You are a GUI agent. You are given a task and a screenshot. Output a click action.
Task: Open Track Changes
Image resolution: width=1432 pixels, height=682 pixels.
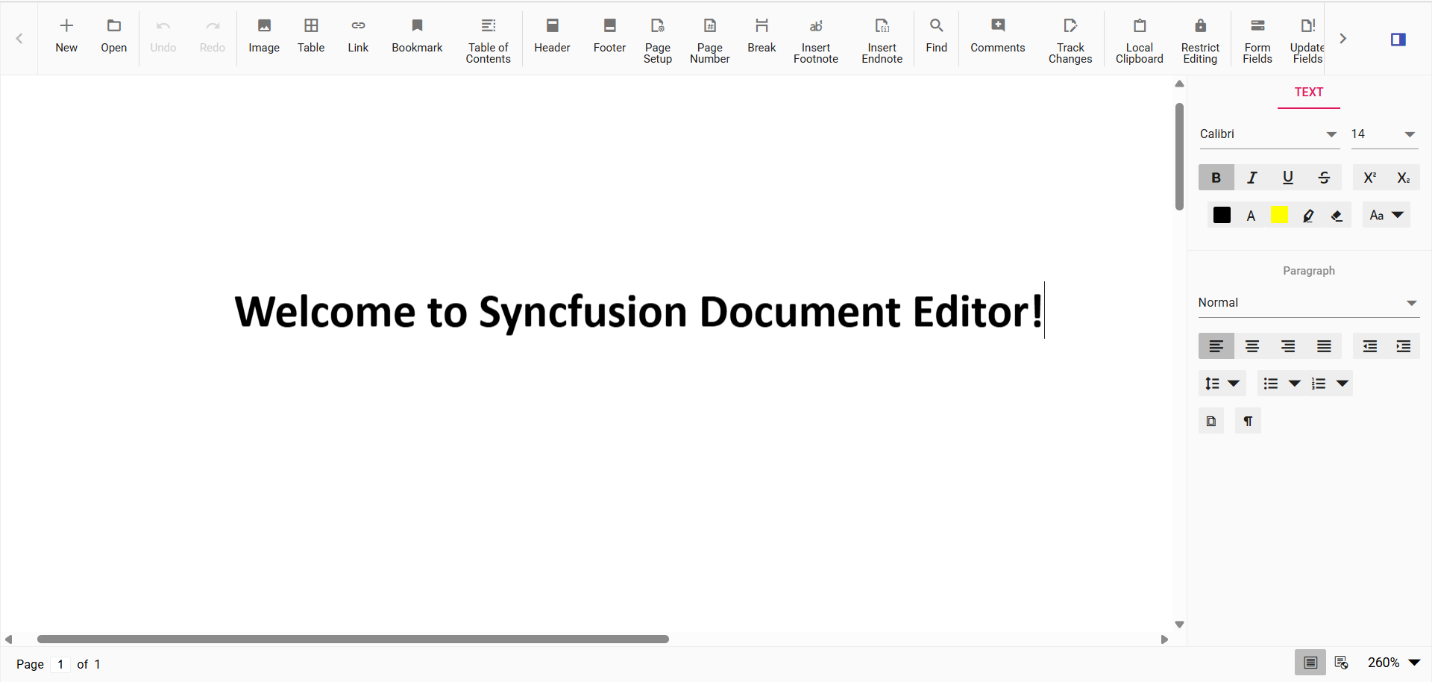[x=1070, y=40]
